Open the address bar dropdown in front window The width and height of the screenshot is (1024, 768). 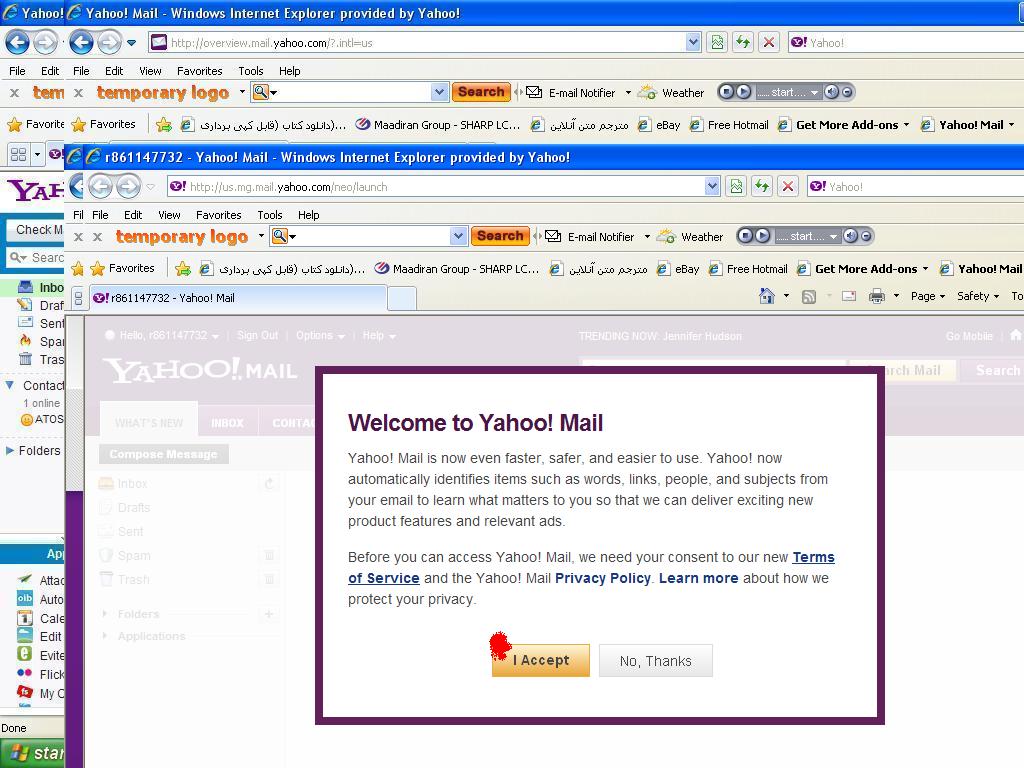tap(712, 187)
